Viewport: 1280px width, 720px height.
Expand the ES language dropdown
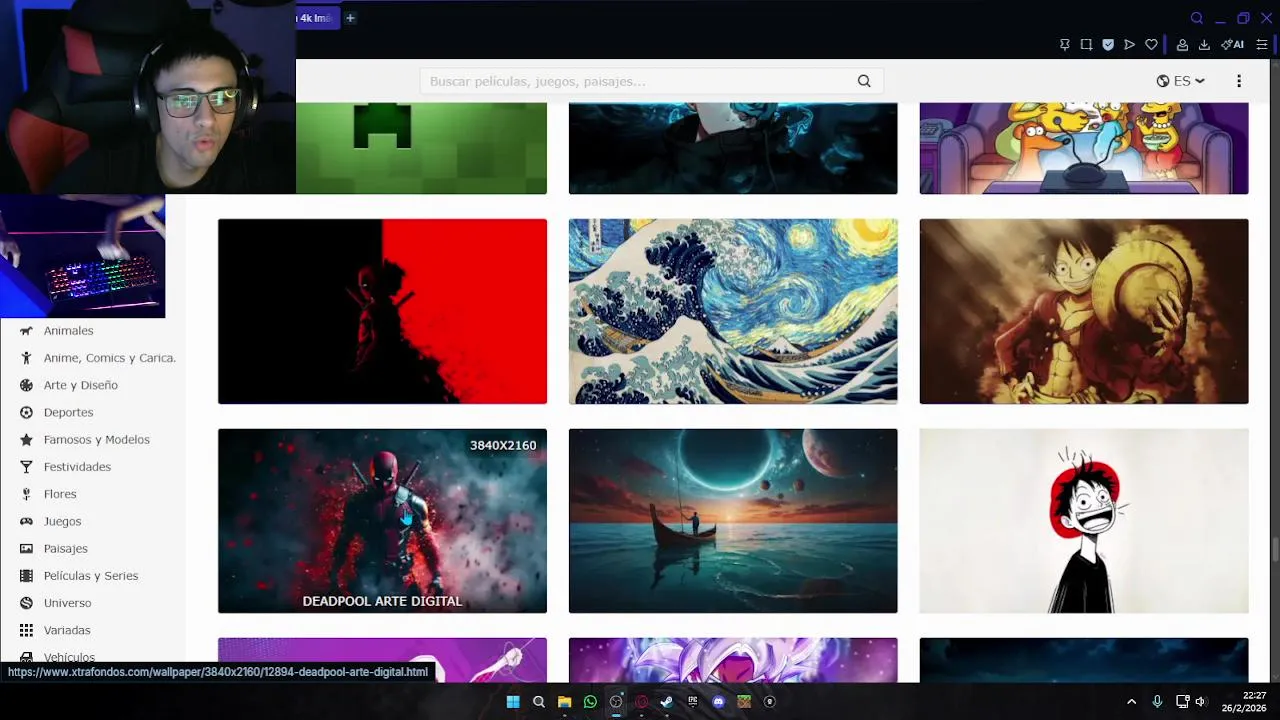1181,81
